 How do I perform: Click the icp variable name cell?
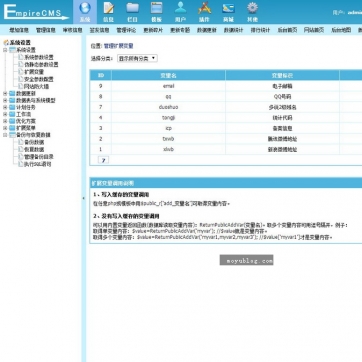(x=168, y=128)
